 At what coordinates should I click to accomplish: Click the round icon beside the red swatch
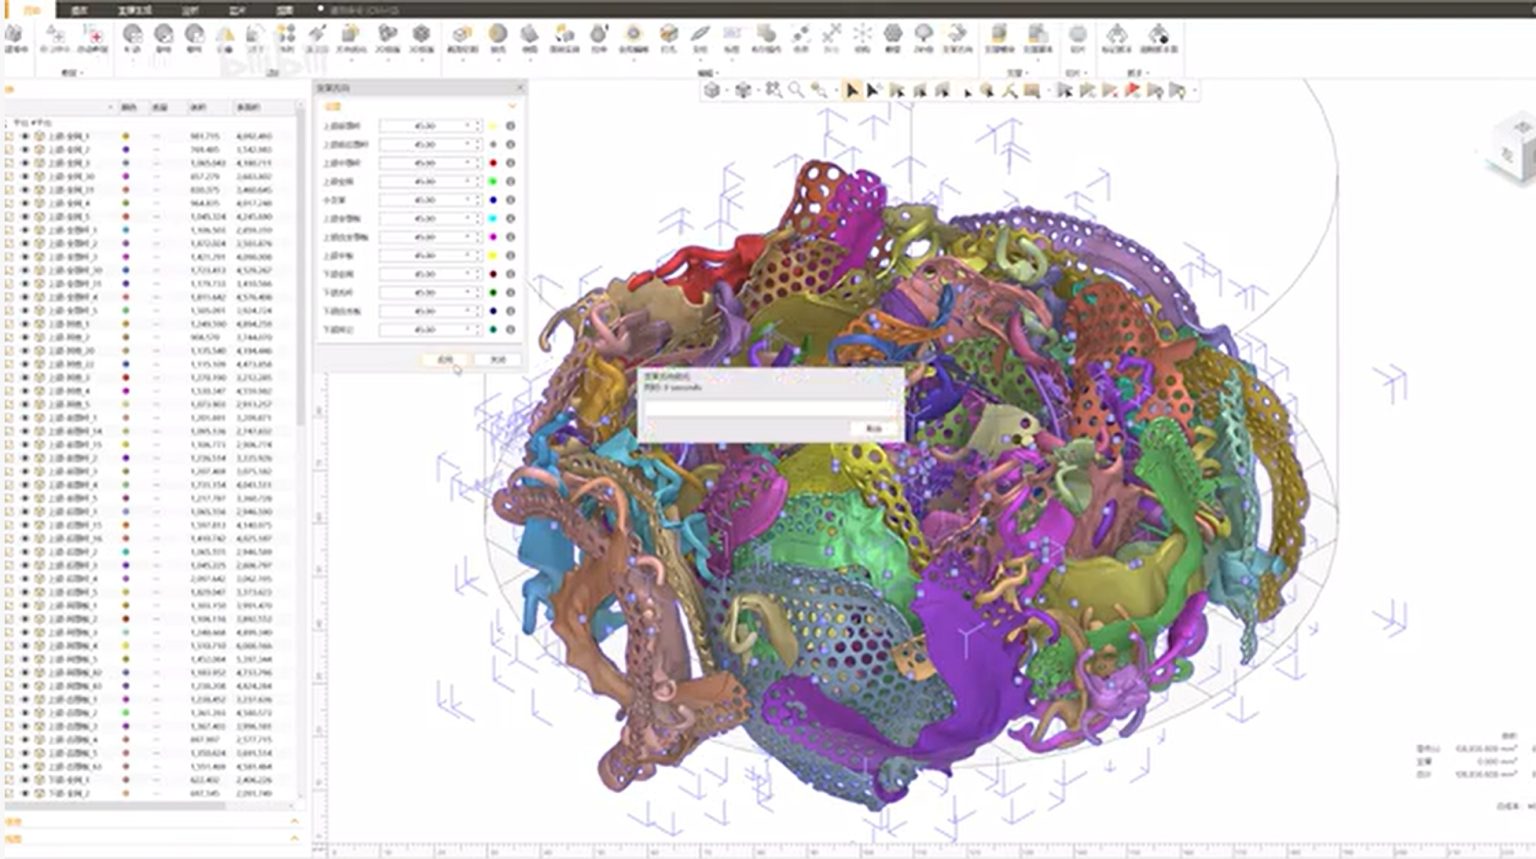click(511, 163)
